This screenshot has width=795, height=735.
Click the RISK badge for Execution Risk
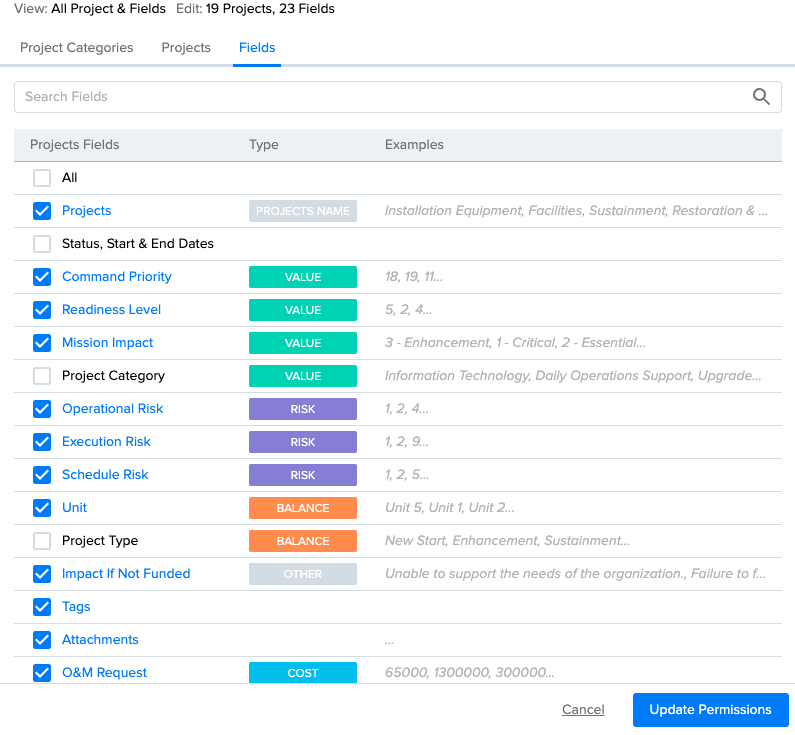point(303,442)
